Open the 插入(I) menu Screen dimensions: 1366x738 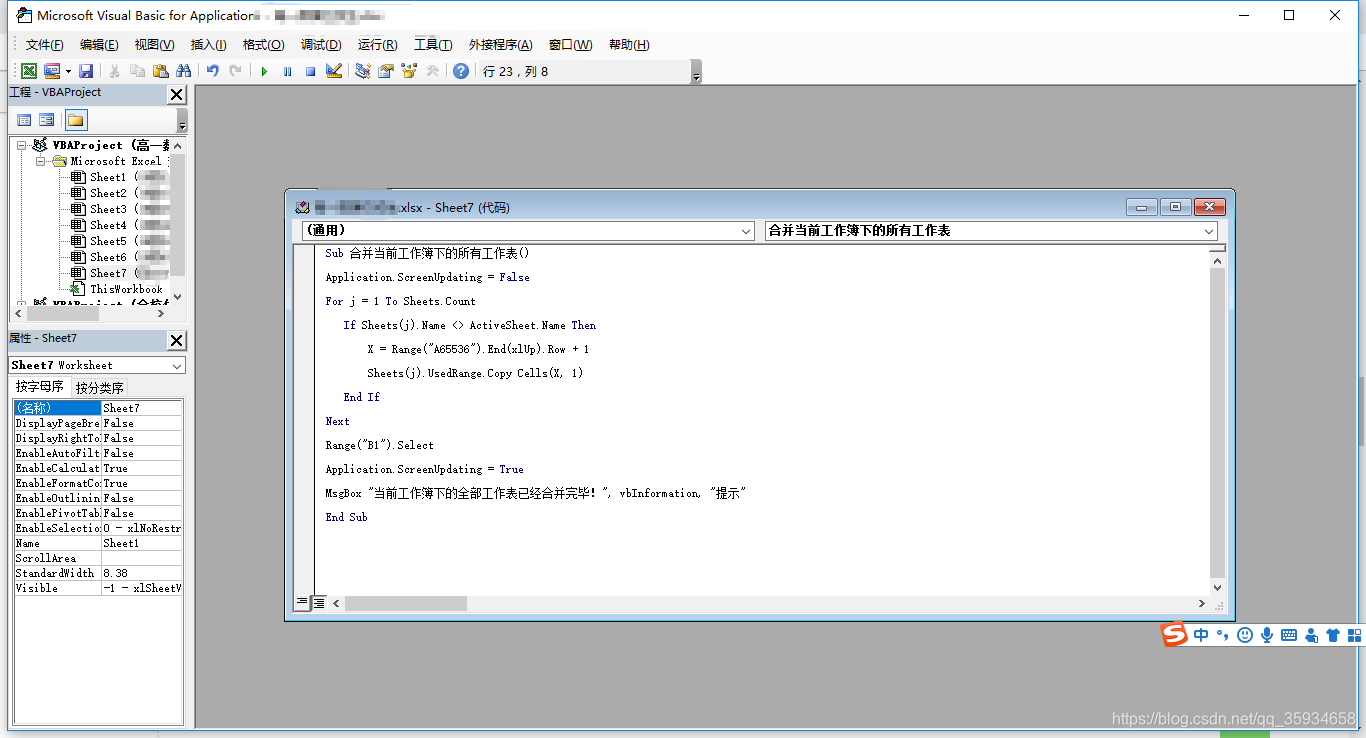click(x=208, y=45)
